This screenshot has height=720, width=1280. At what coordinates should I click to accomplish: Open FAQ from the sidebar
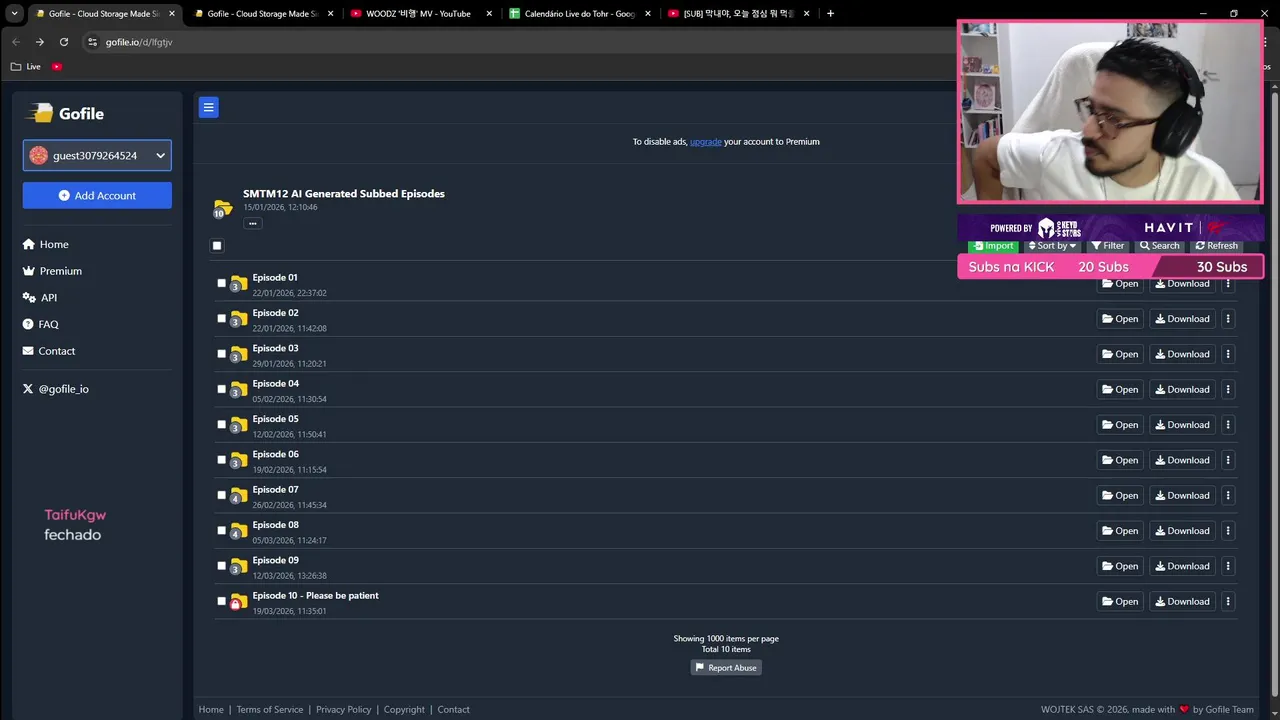pyautogui.click(x=41, y=324)
